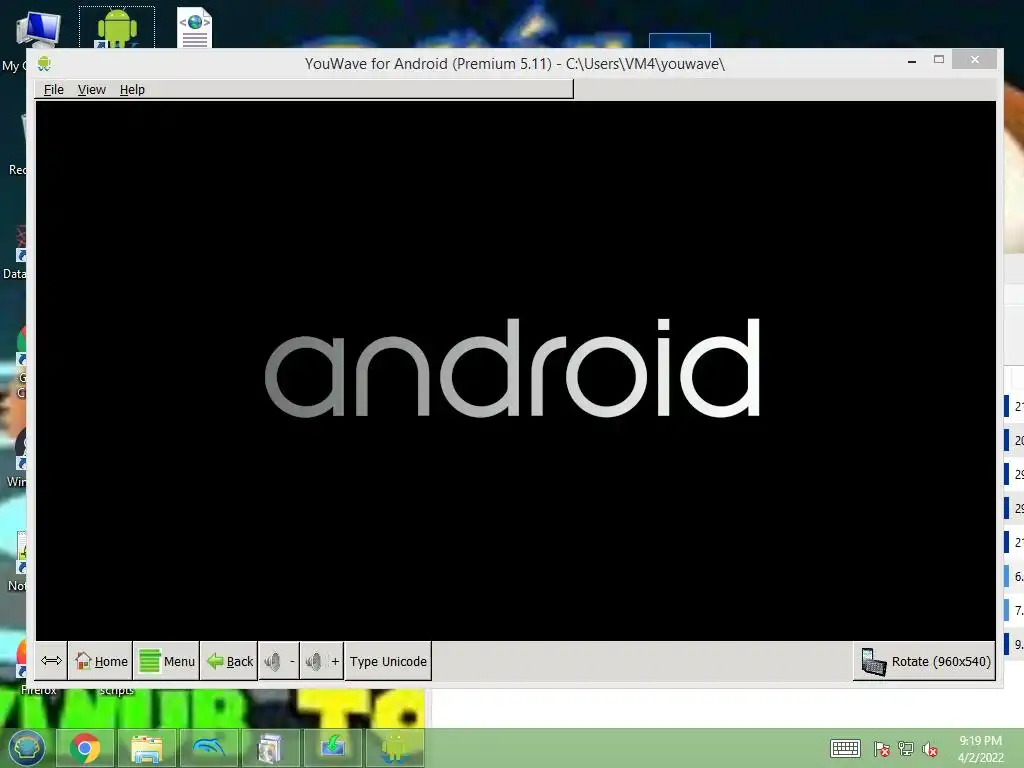Image resolution: width=1024 pixels, height=768 pixels.
Task: Rotate the screen (960x540) button
Action: coord(925,661)
